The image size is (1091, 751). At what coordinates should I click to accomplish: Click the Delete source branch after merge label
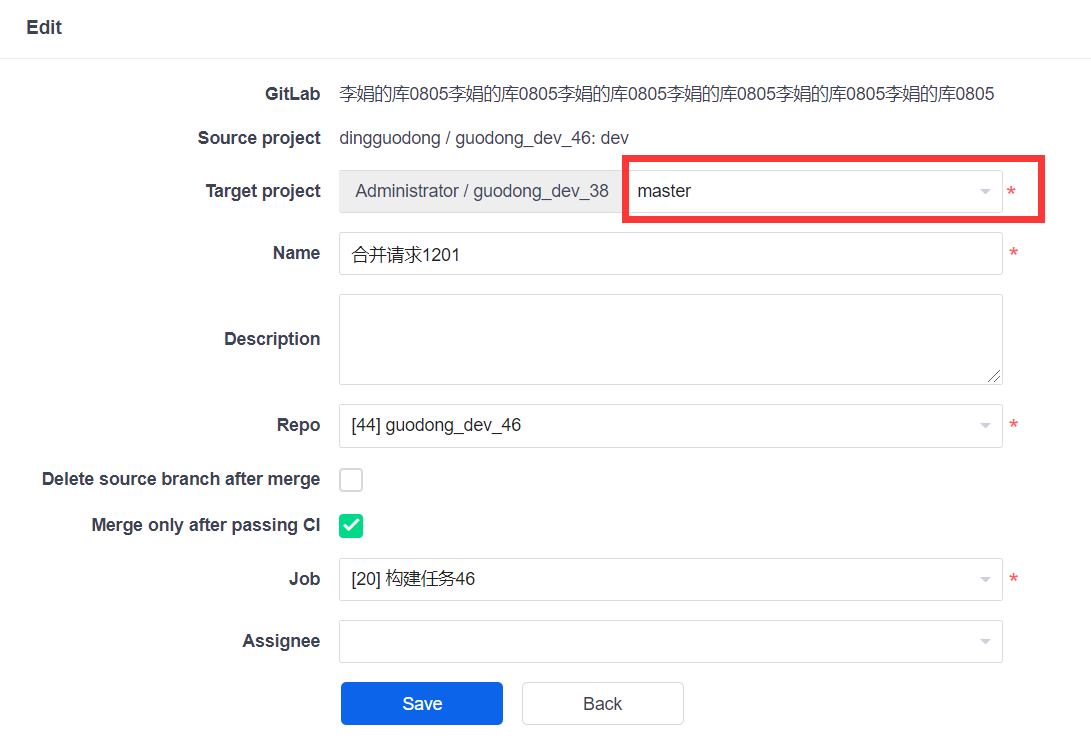pos(181,480)
